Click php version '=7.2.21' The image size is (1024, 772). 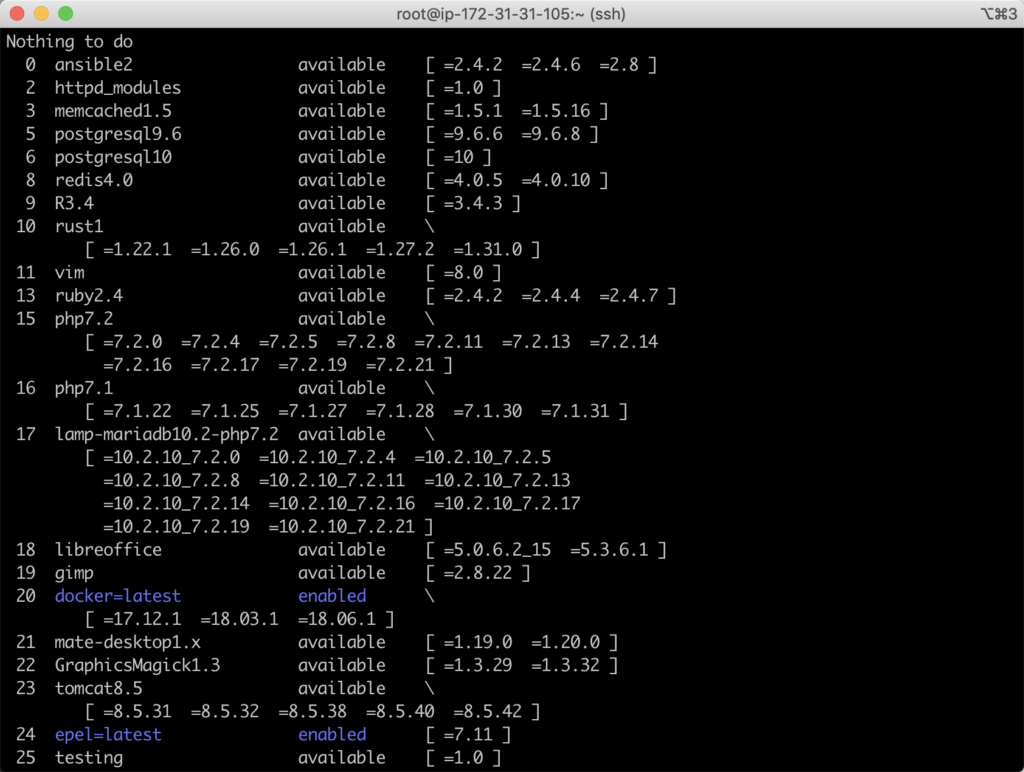tap(400, 365)
